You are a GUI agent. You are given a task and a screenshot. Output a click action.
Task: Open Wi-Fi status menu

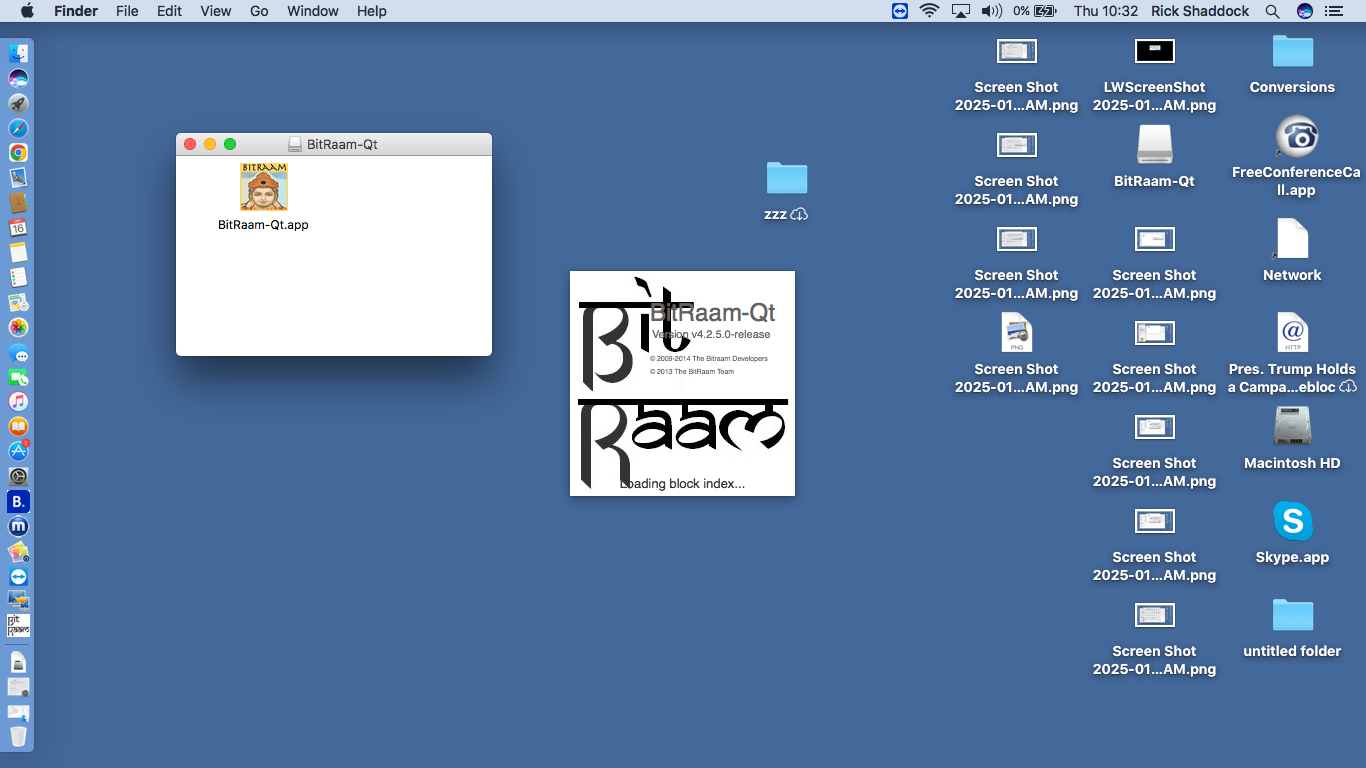930,11
